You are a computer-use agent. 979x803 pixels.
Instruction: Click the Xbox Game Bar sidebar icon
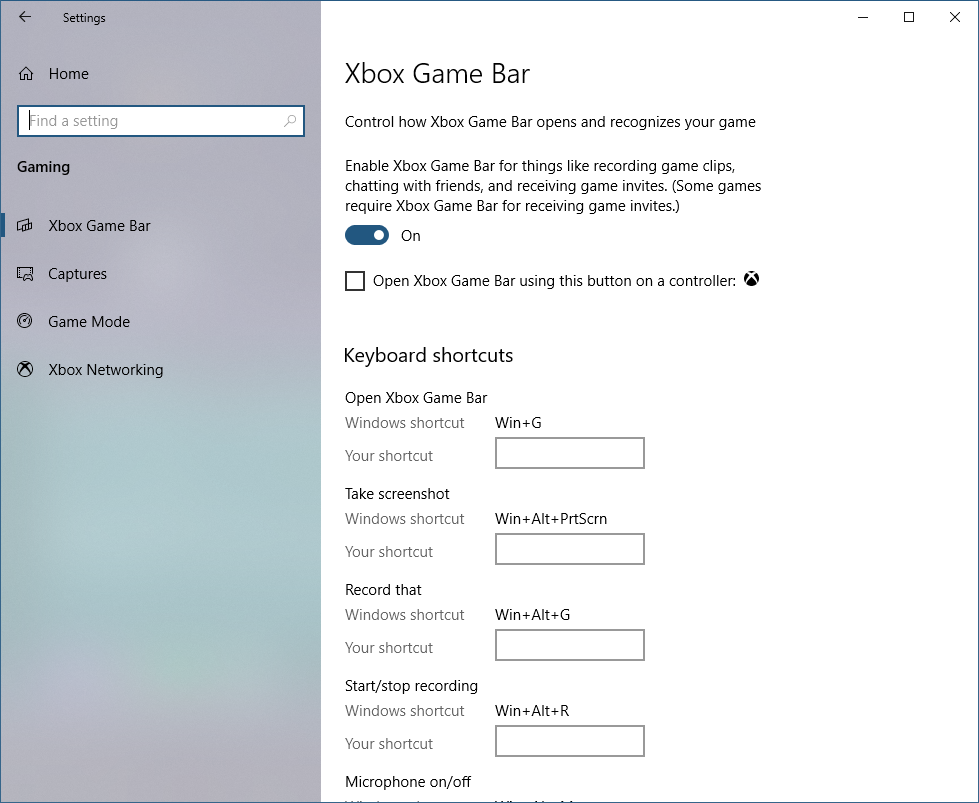tap(25, 225)
